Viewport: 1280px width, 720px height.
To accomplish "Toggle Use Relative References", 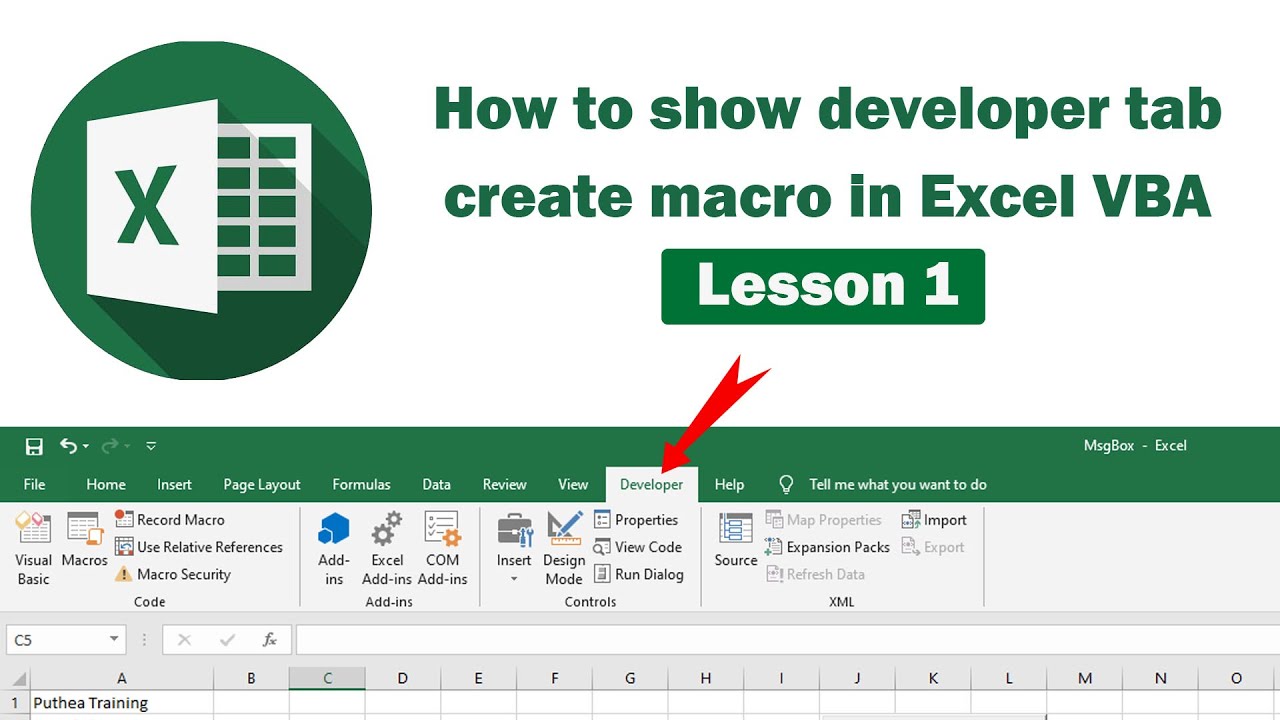I will pyautogui.click(x=199, y=547).
